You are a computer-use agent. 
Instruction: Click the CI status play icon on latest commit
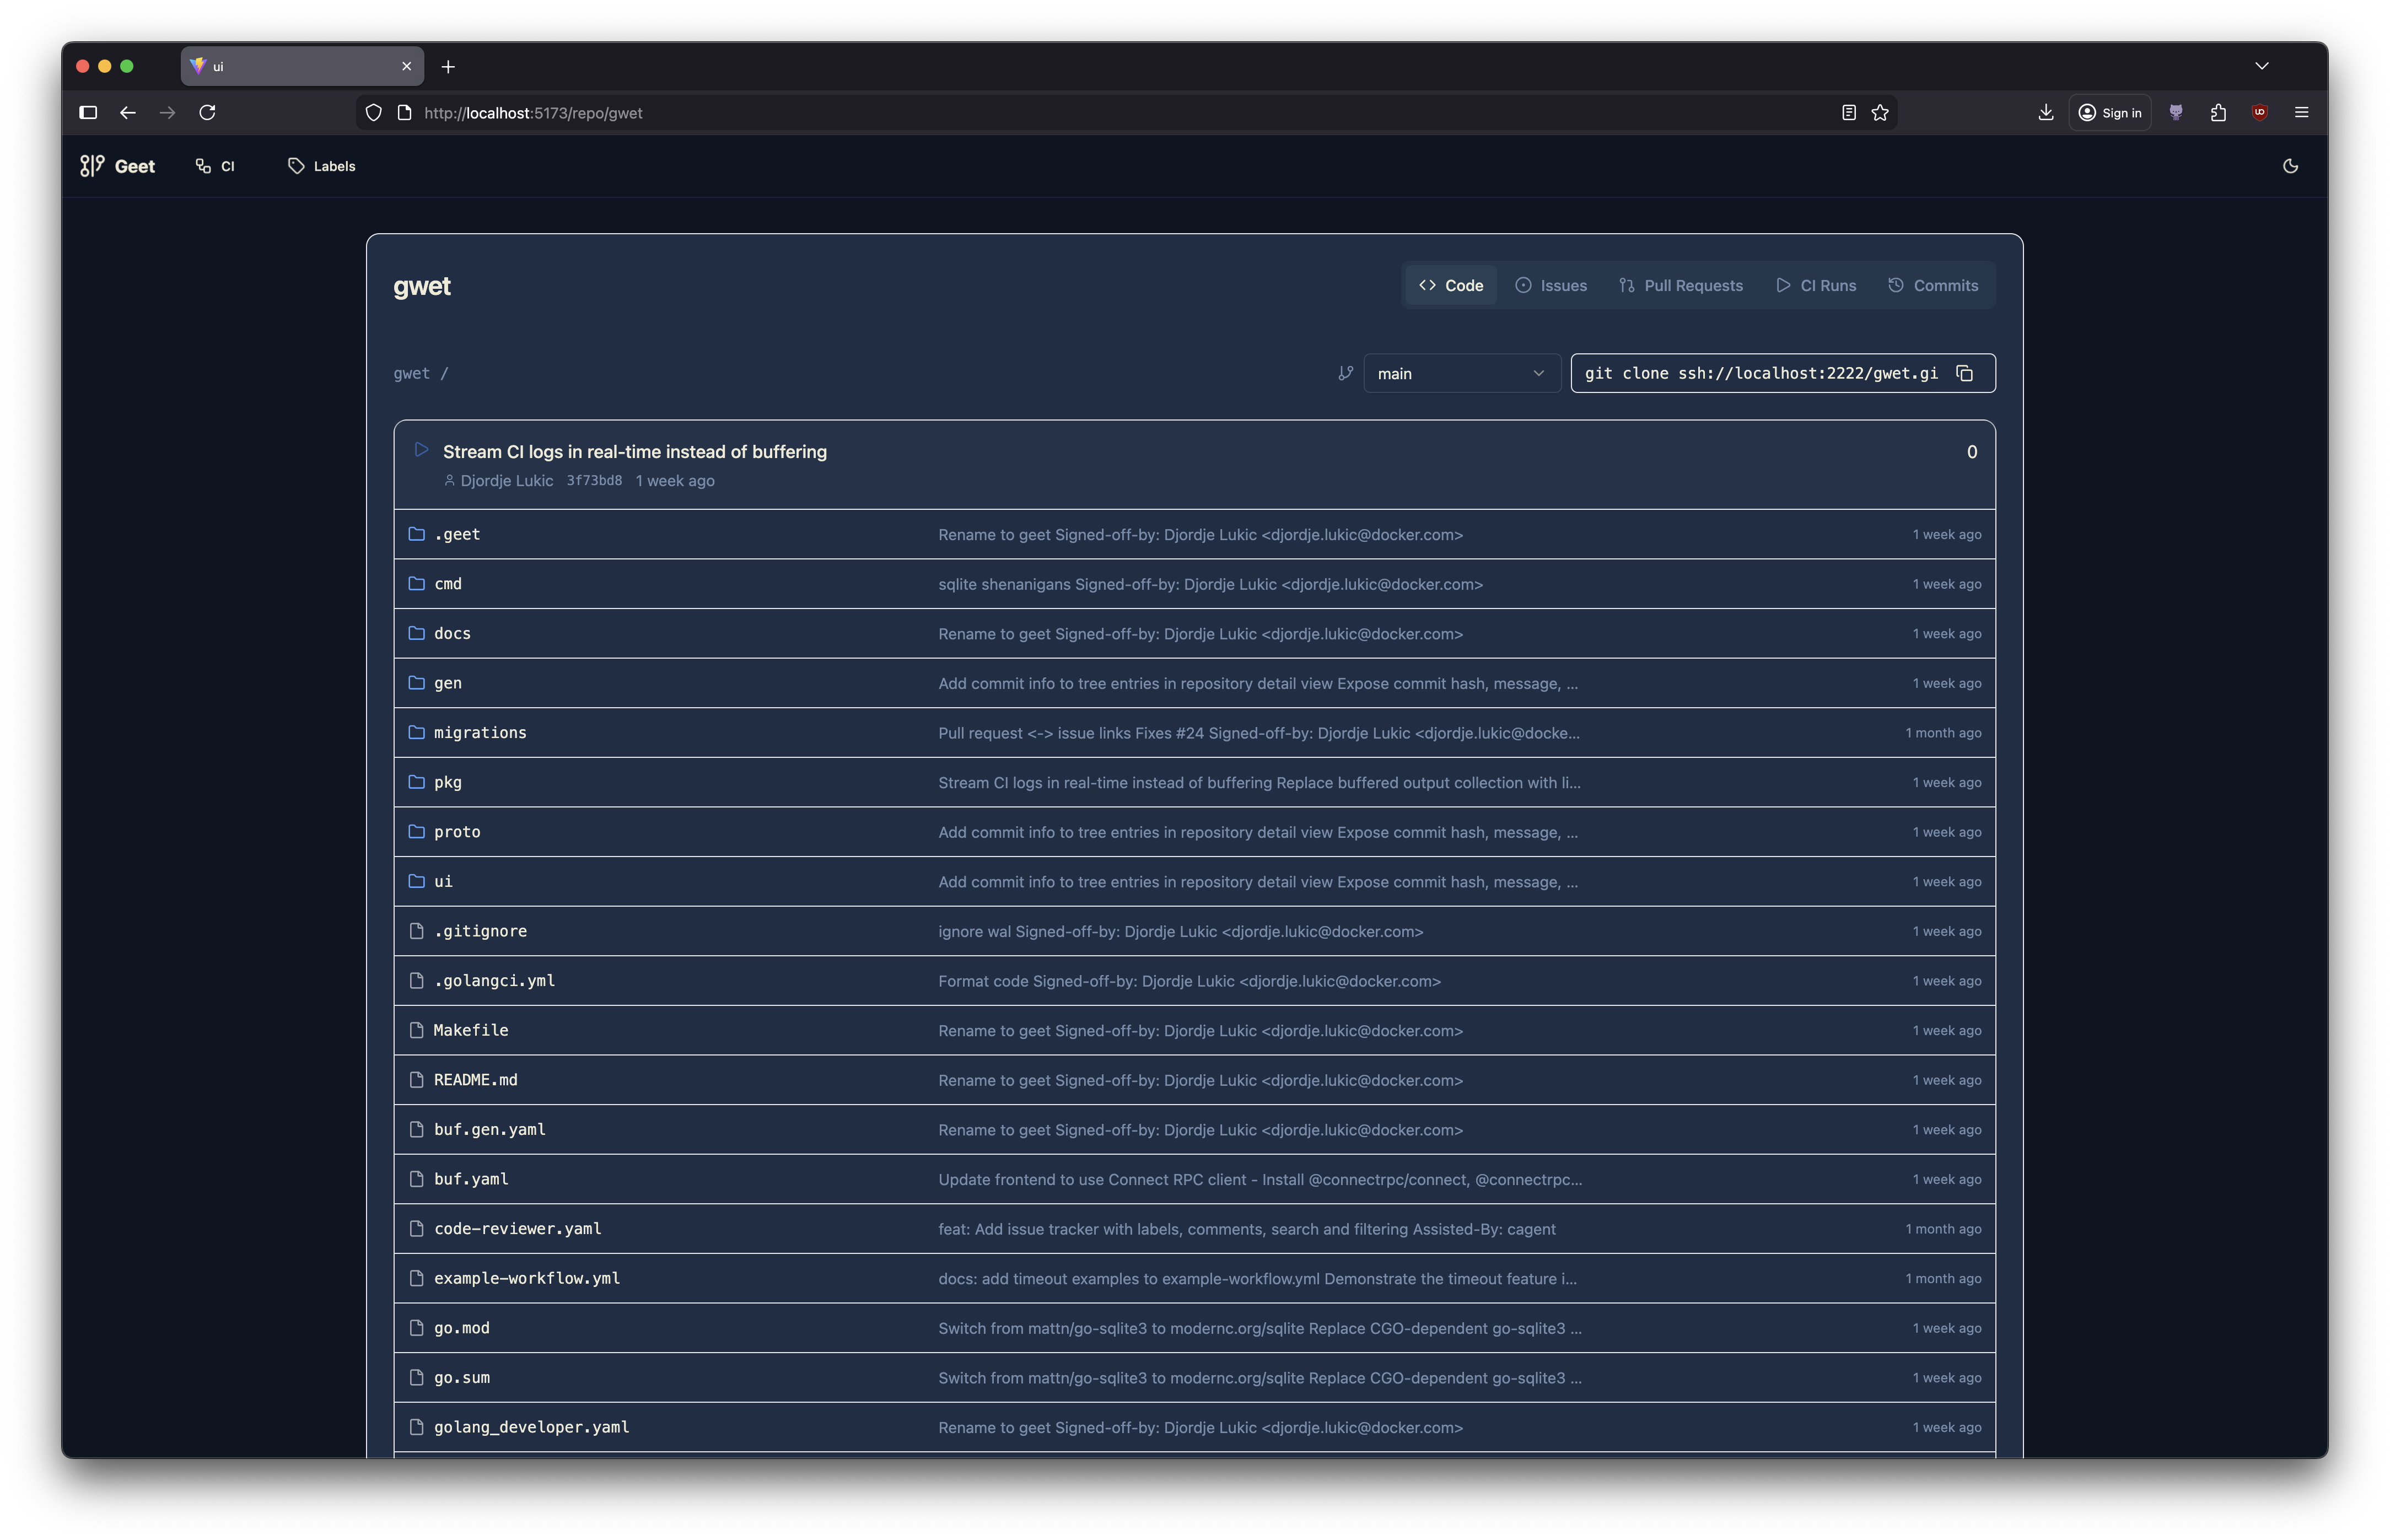click(x=421, y=450)
